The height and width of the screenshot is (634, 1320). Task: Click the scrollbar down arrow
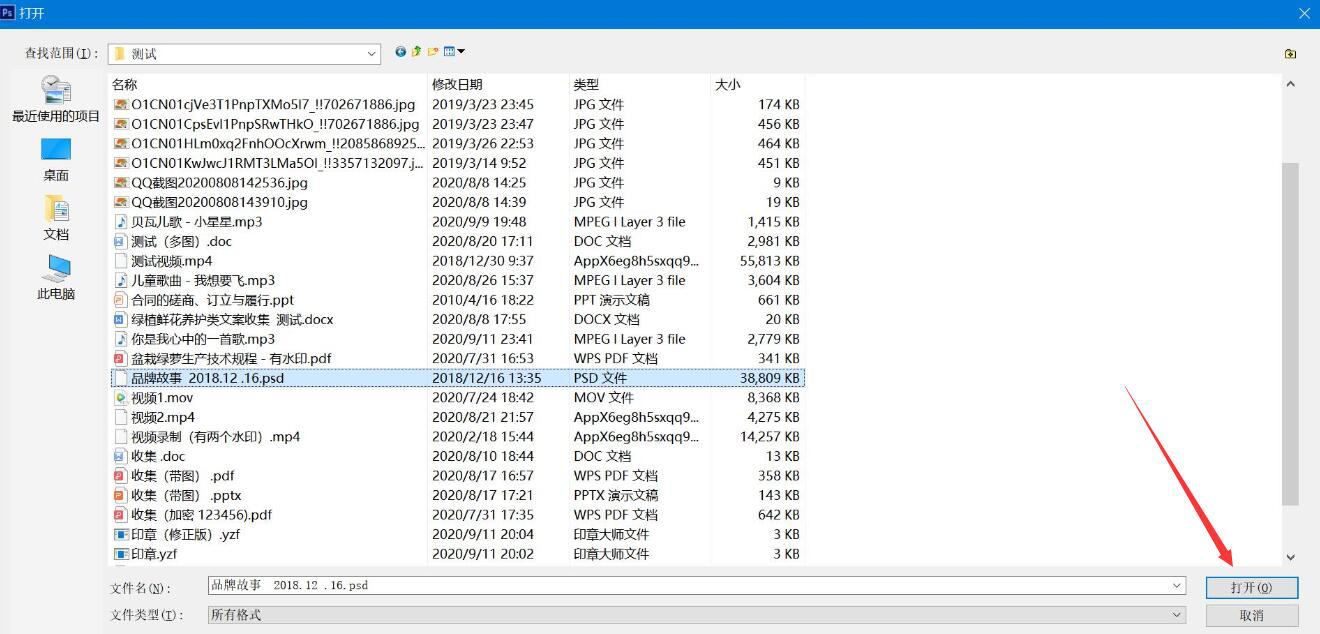[x=1290, y=557]
